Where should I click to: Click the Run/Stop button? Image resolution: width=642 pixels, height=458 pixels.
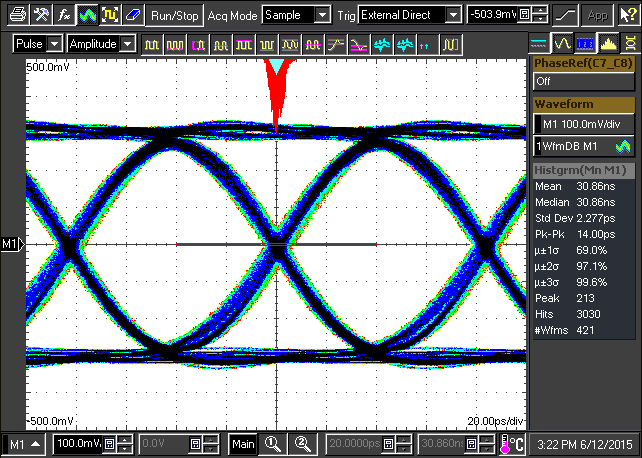point(175,16)
